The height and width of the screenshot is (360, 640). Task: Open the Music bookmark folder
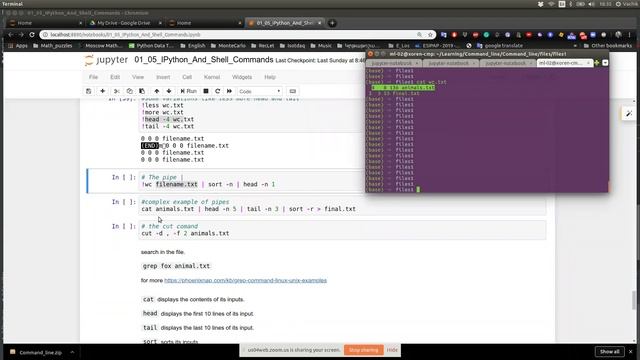click(x=321, y=46)
